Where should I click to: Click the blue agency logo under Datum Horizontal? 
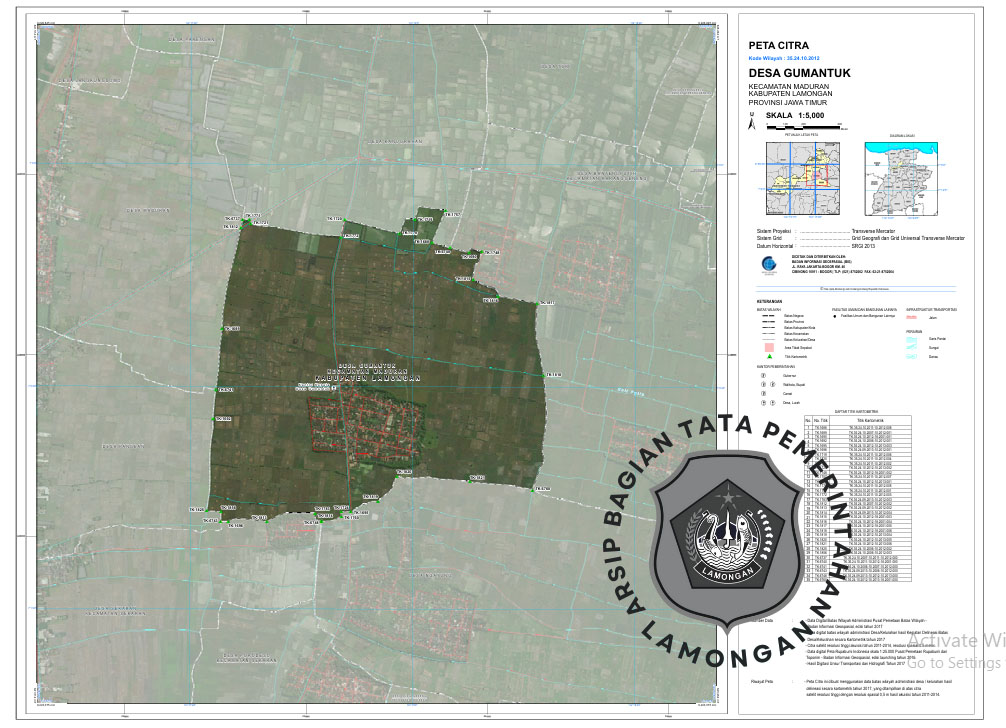tap(767, 264)
